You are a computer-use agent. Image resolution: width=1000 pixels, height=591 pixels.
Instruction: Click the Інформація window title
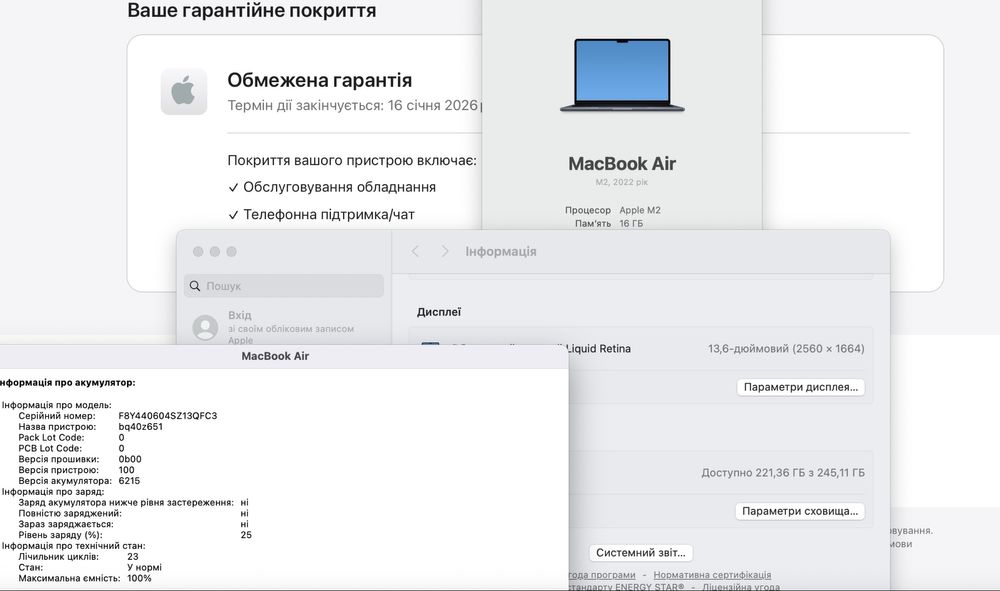(501, 251)
